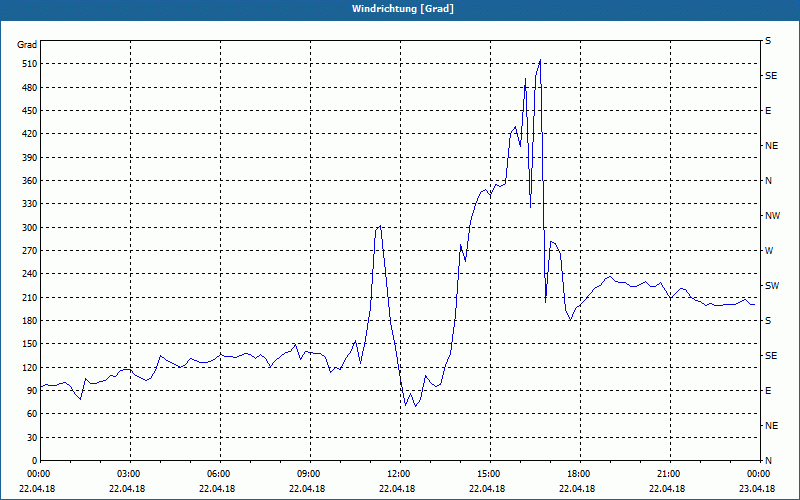Pick the 180 y-axis label
The image size is (800, 500).
(30, 321)
